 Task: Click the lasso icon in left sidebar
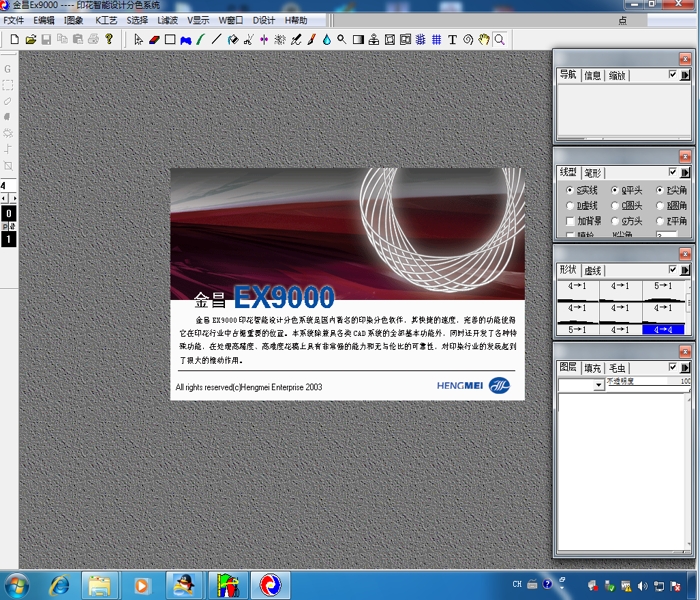8,101
